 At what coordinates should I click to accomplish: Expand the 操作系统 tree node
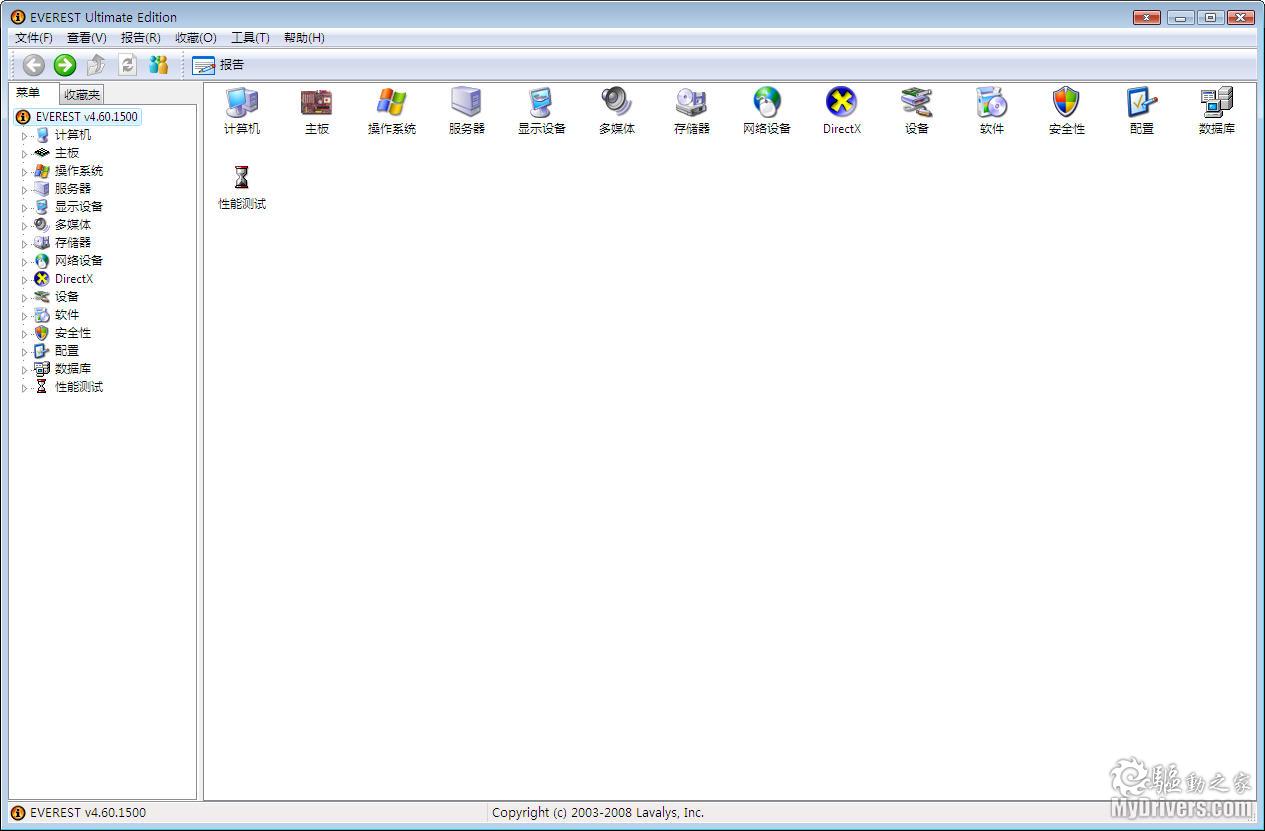click(x=25, y=171)
